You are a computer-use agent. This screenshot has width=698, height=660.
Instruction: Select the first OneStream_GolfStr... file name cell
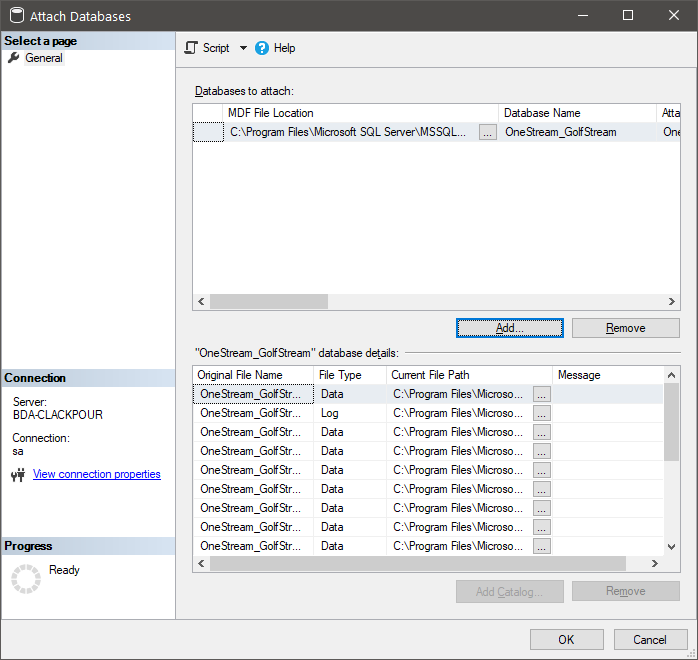253,394
